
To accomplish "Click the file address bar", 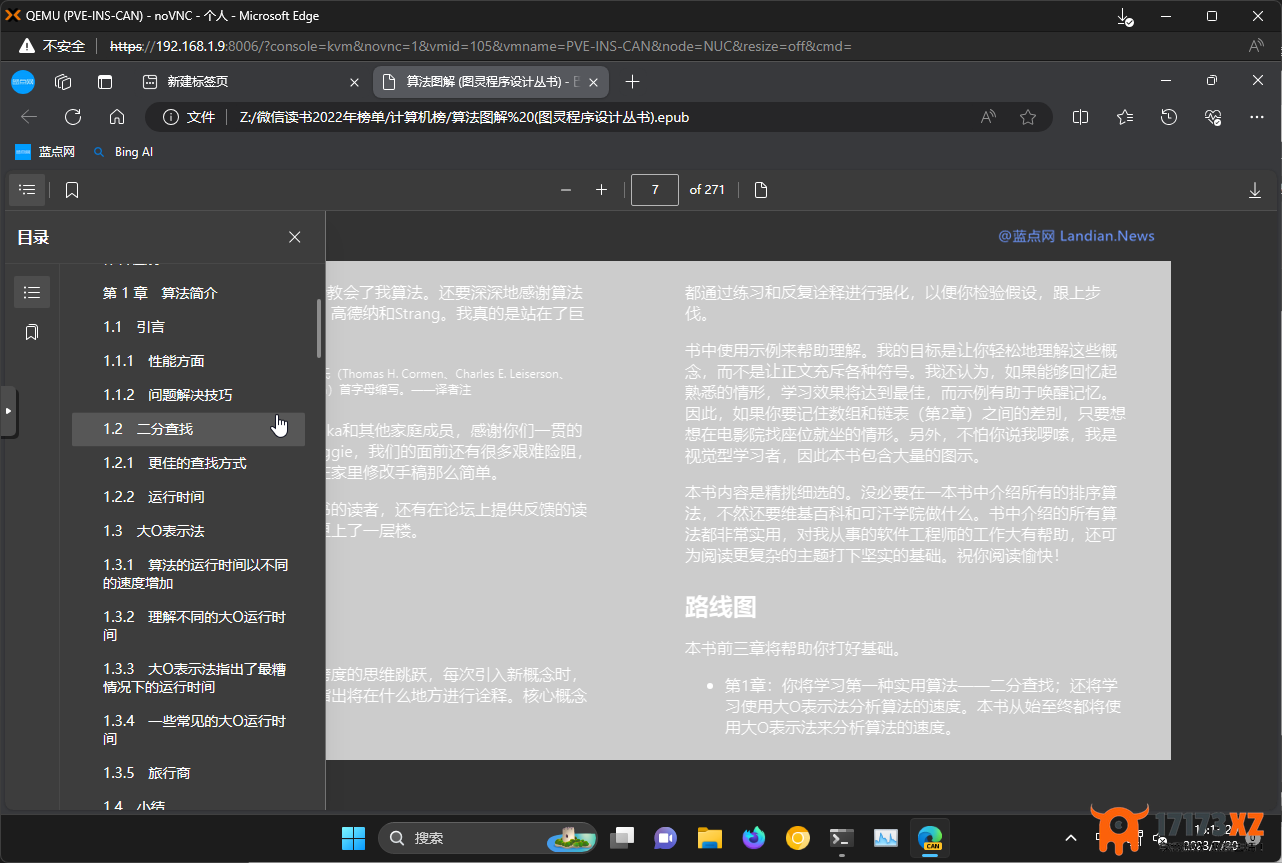I will 597,117.
